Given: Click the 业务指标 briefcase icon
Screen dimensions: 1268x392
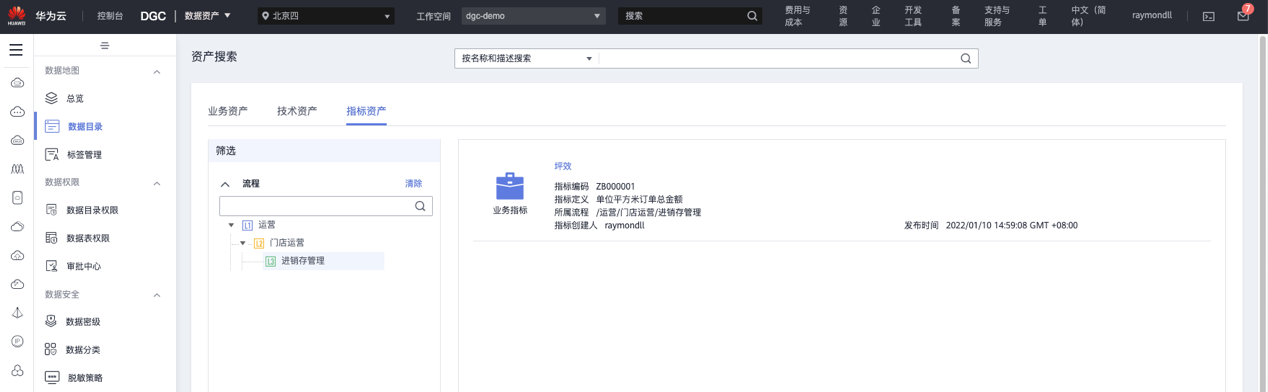Looking at the screenshot, I should (510, 186).
